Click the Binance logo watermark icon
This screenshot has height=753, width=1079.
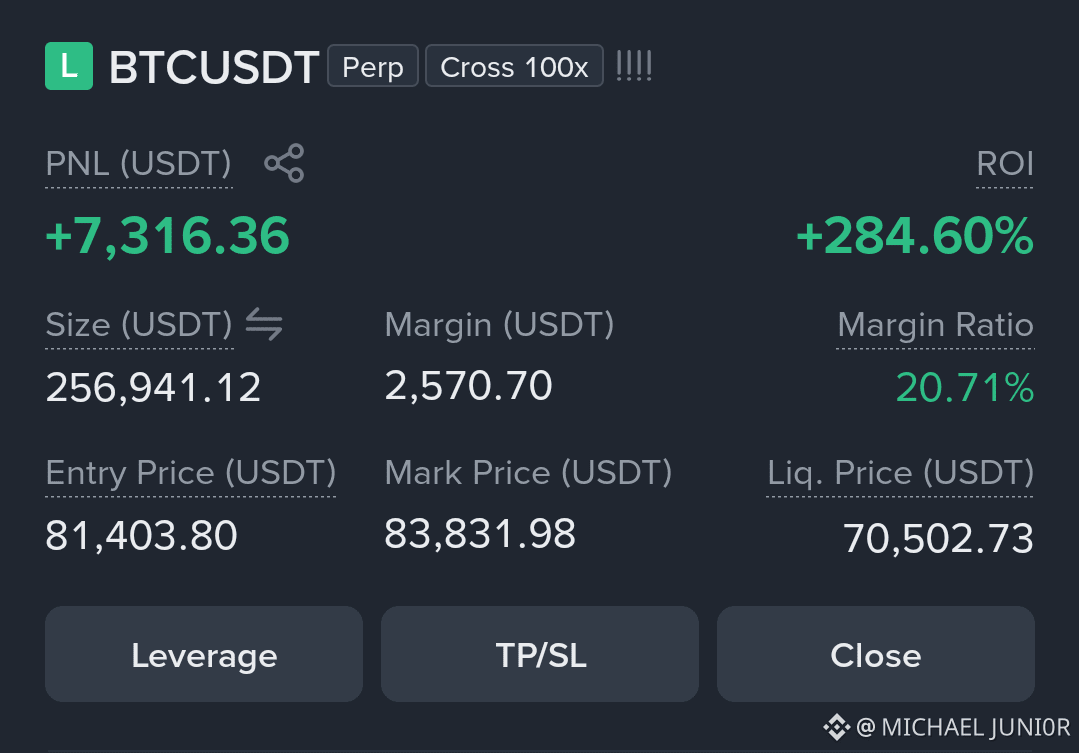[x=837, y=728]
